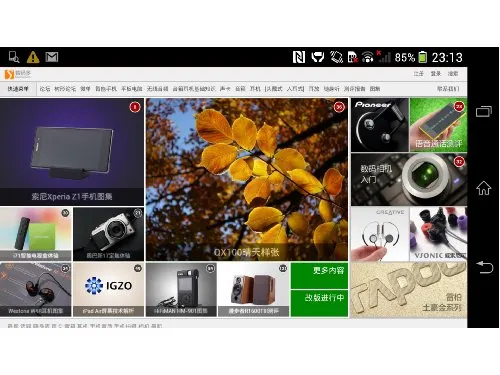Open the Rapoo sand-themed banner tile
500x375 pixels.
[409, 289]
